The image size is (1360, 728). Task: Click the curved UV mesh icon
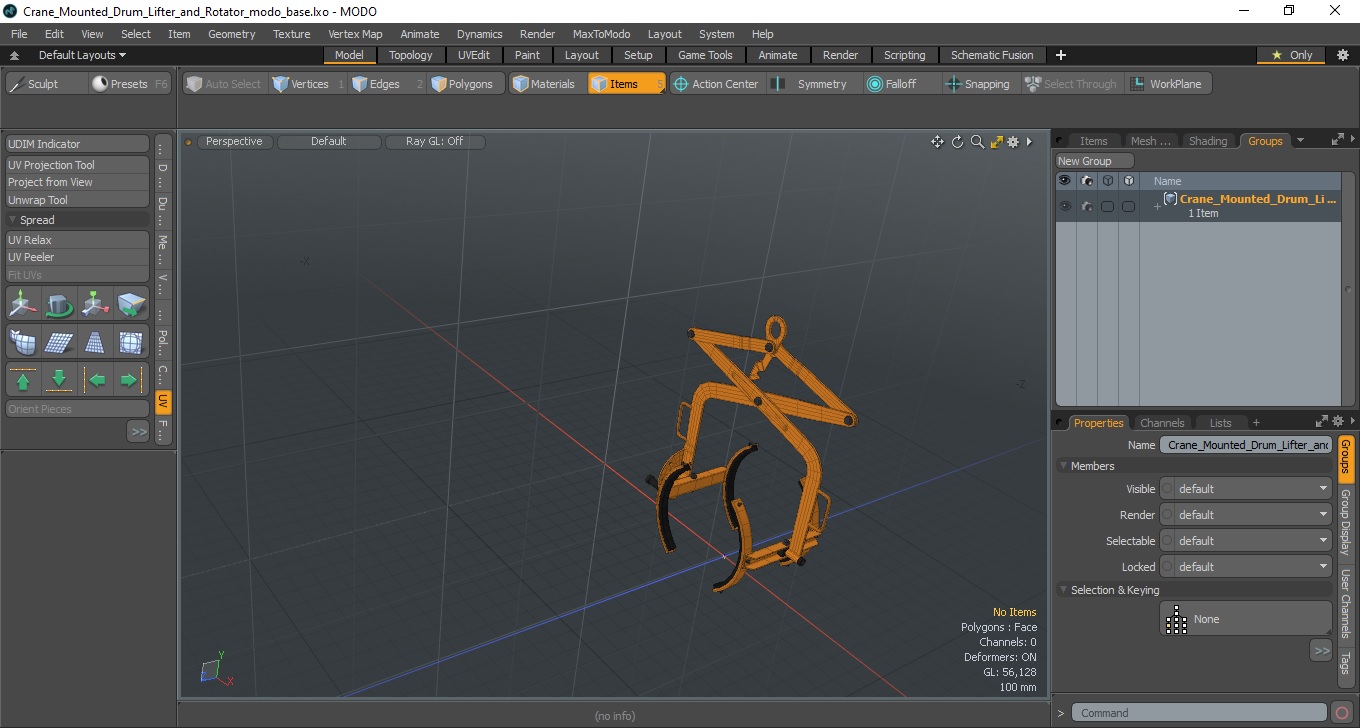[23, 342]
